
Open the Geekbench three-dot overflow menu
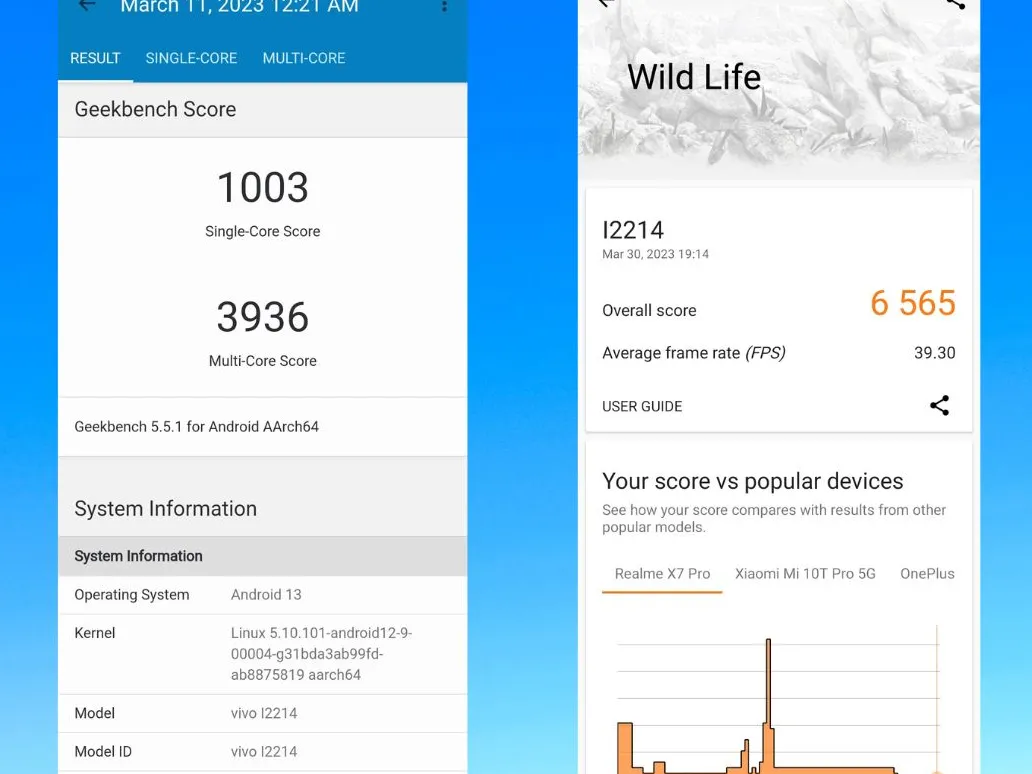tap(444, 7)
